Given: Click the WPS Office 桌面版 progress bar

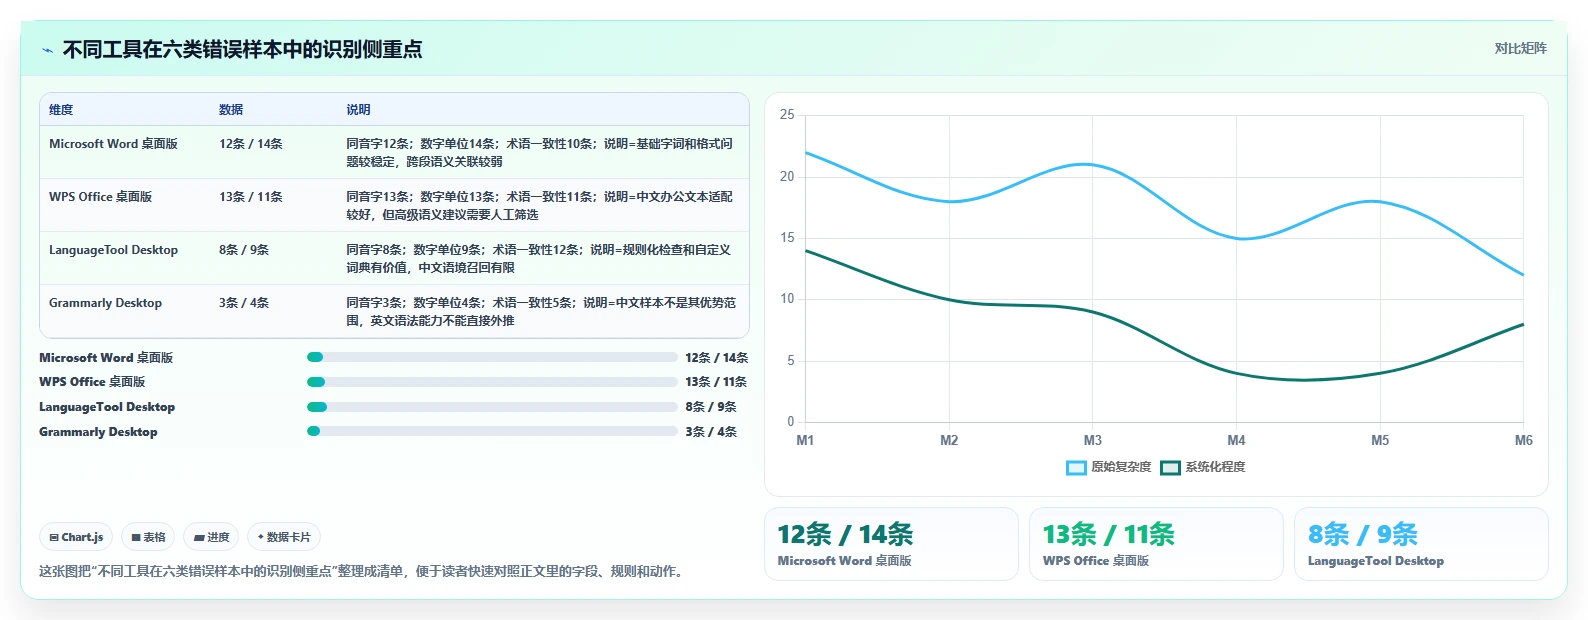Looking at the screenshot, I should 492,382.
